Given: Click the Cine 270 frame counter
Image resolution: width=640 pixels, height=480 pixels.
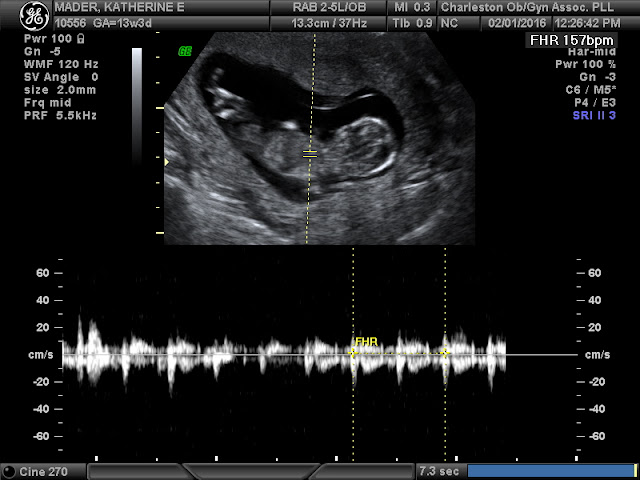Looking at the screenshot, I should [43, 471].
